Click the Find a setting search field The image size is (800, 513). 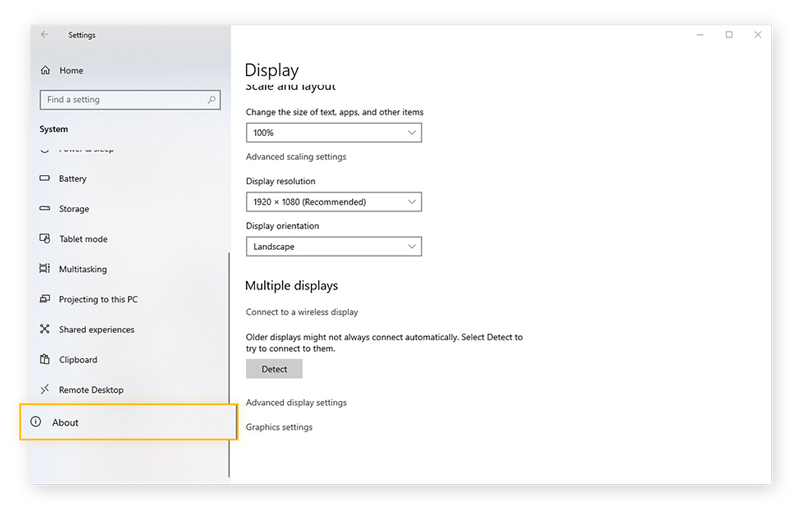pyautogui.click(x=122, y=100)
